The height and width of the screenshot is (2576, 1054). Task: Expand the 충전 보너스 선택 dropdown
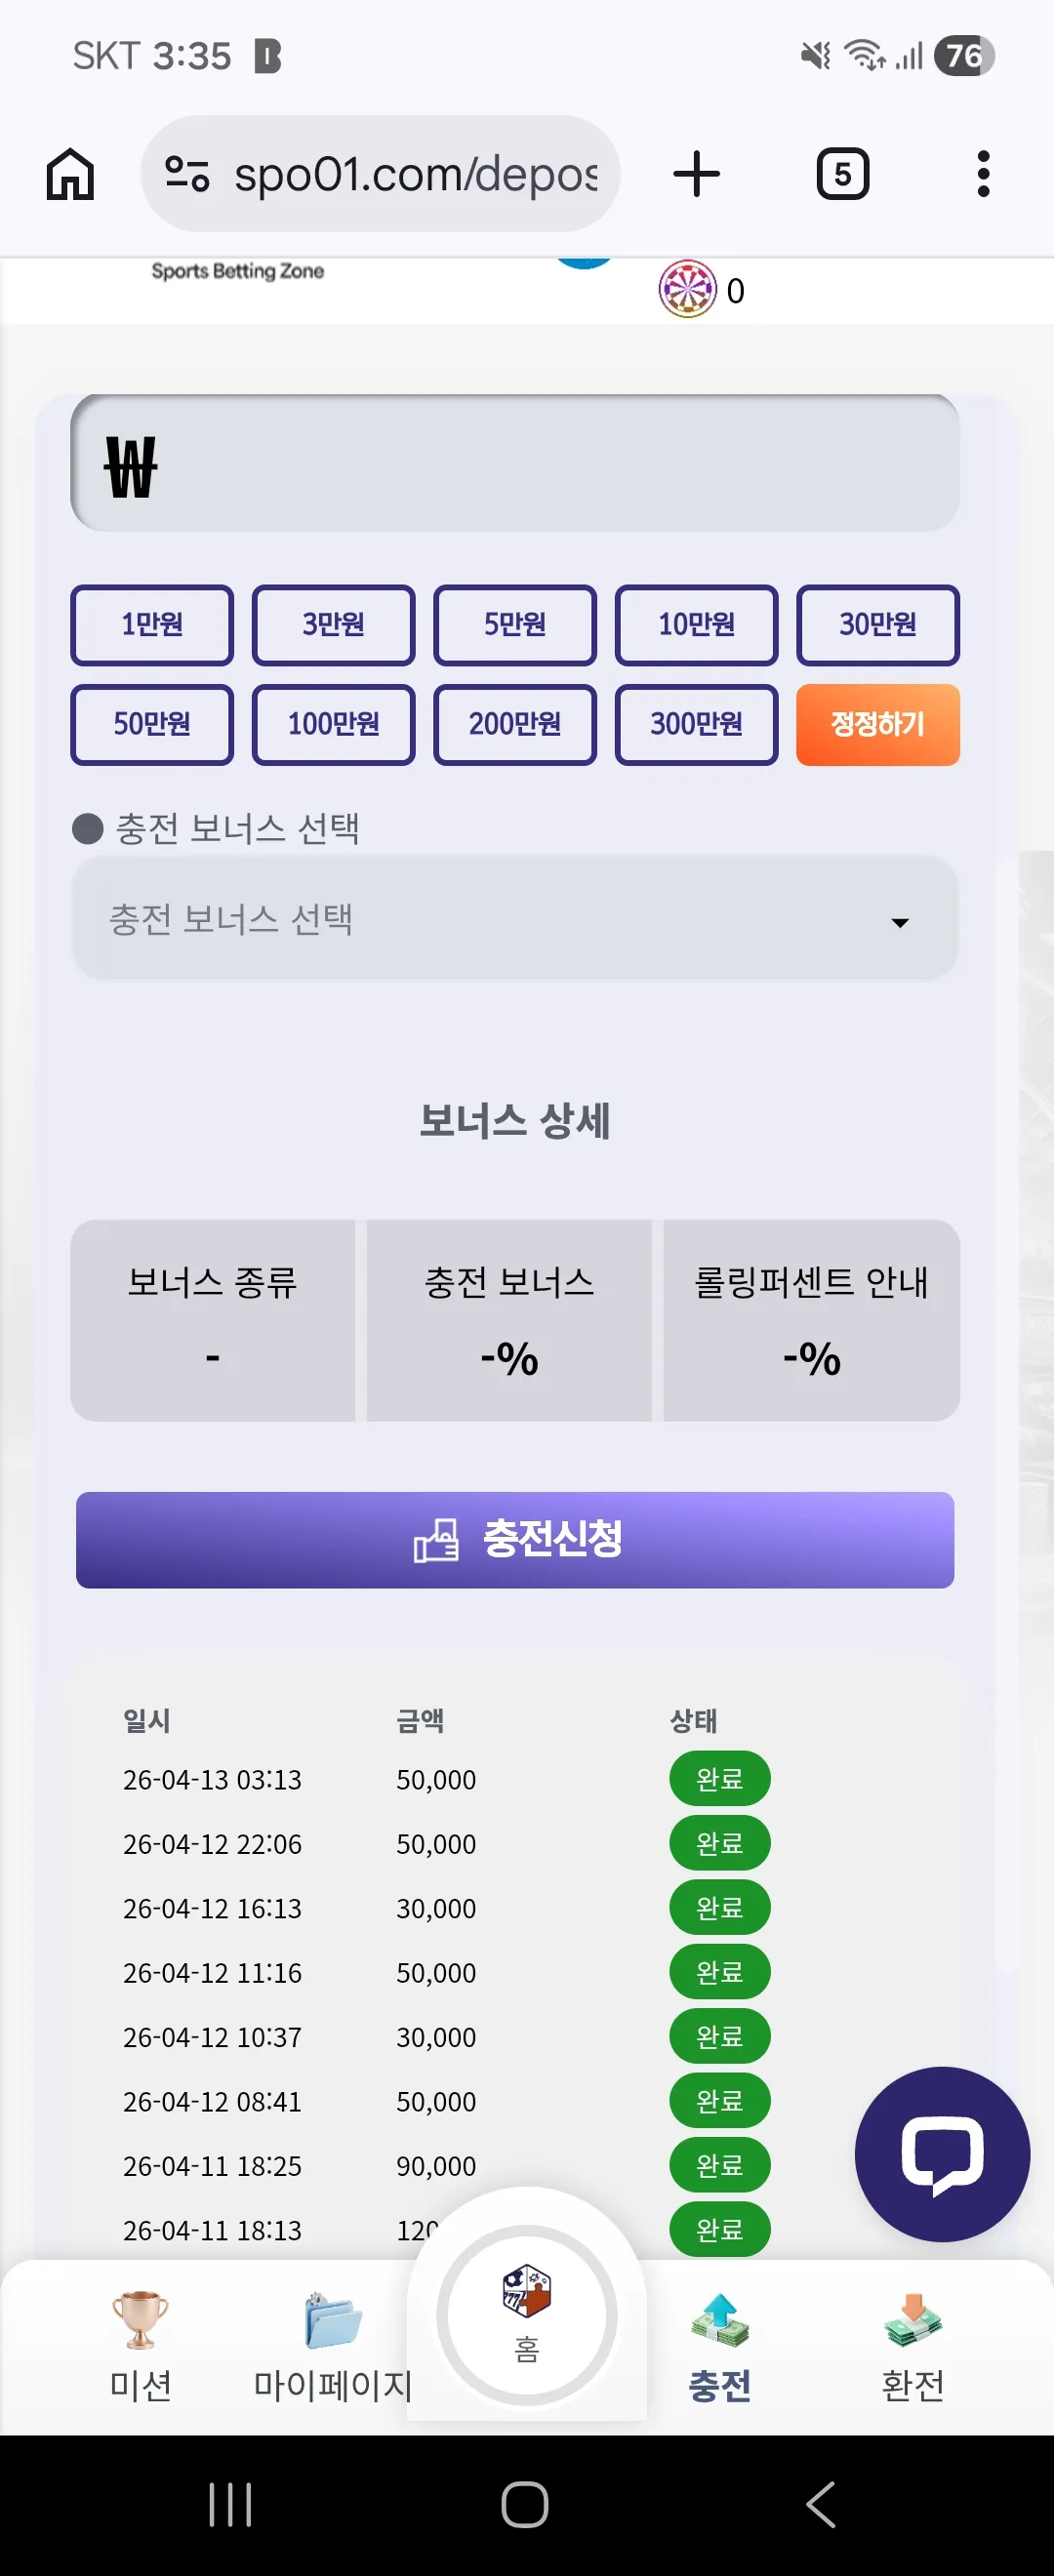point(515,919)
